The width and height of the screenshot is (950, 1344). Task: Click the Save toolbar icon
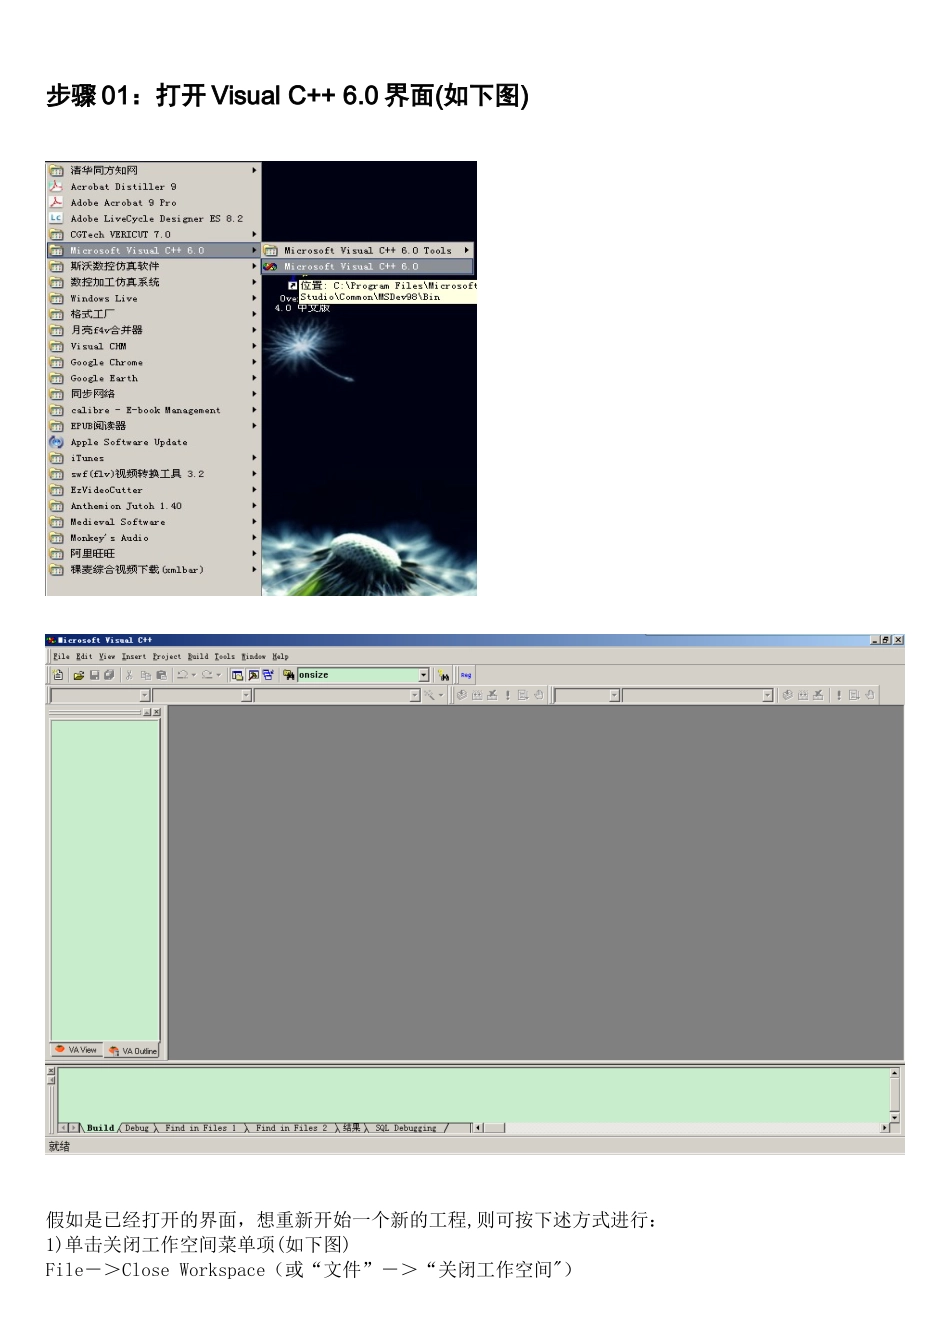[94, 675]
